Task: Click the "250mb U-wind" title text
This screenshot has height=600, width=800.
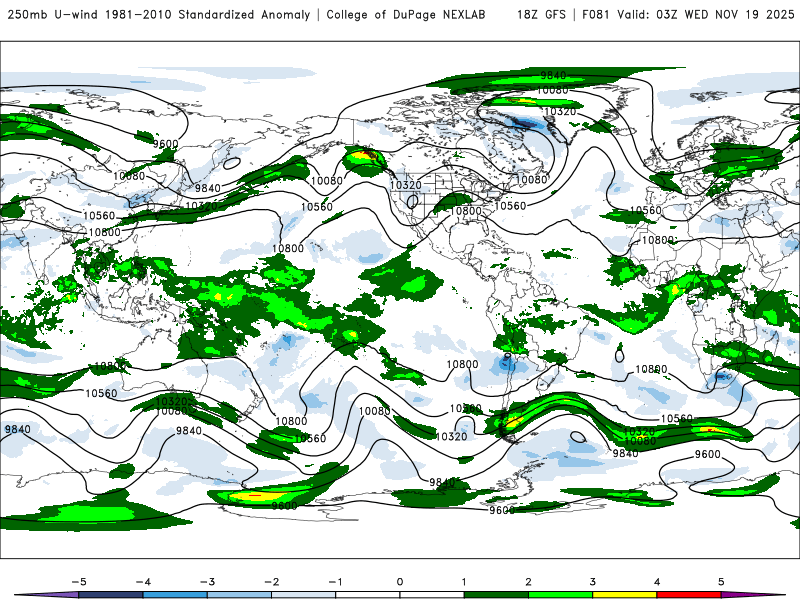Action: point(53,14)
